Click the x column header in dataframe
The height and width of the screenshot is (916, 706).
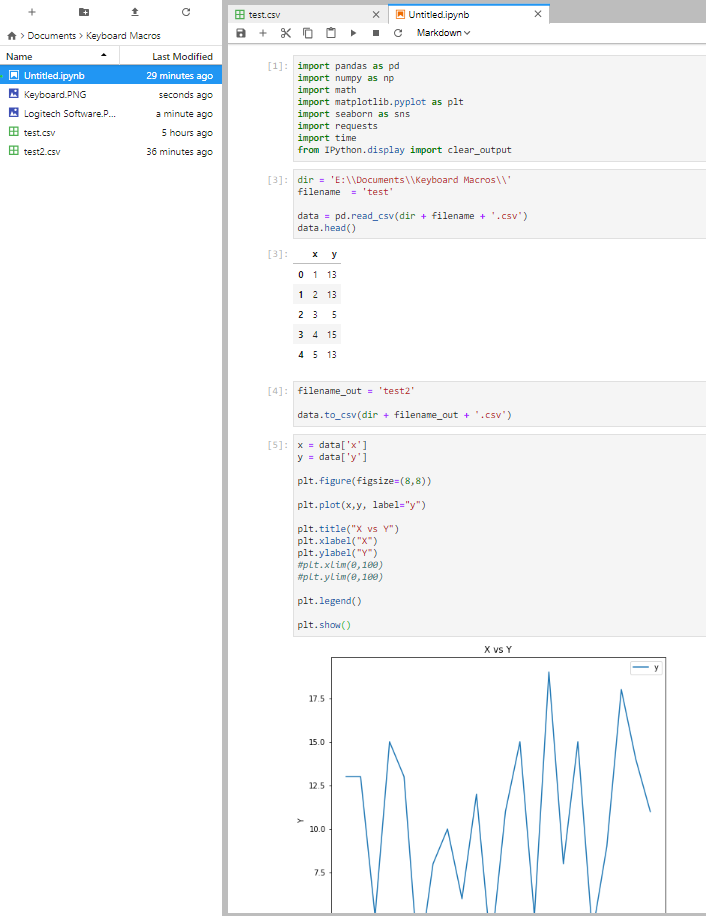[315, 254]
